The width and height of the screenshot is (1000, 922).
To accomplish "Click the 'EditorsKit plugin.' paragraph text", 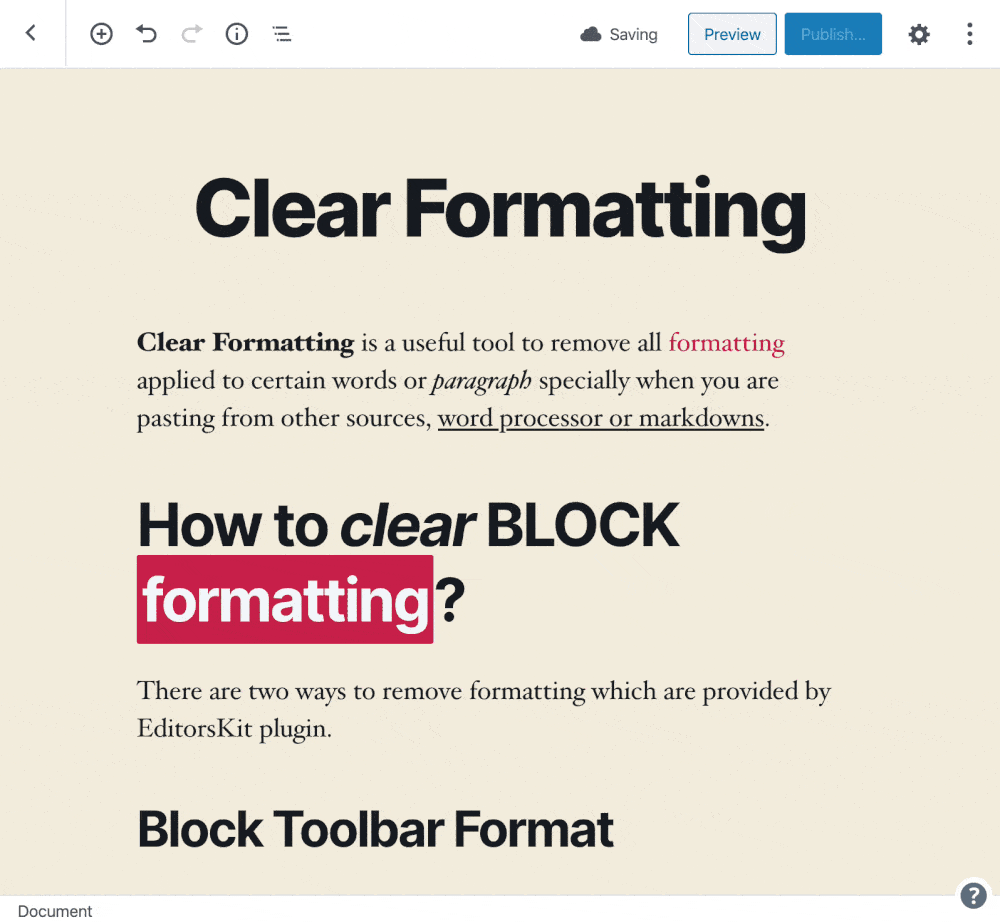I will click(235, 729).
